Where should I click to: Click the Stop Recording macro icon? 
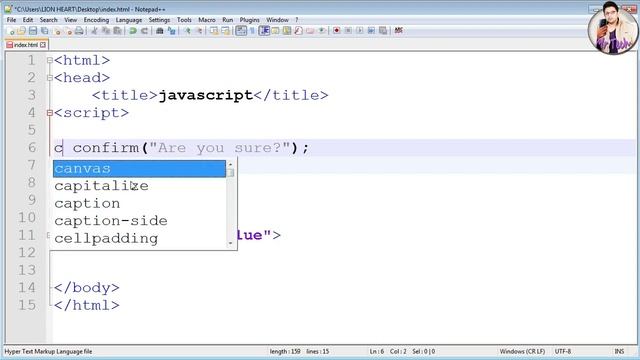[348, 31]
